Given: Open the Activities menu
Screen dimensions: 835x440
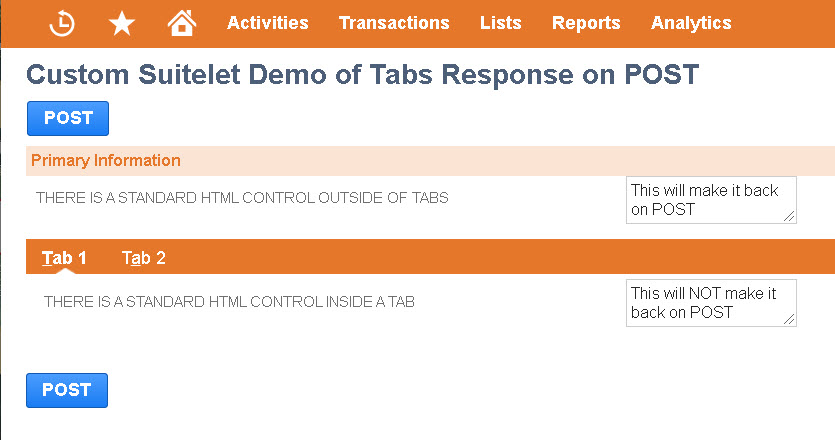Looking at the screenshot, I should tap(268, 23).
